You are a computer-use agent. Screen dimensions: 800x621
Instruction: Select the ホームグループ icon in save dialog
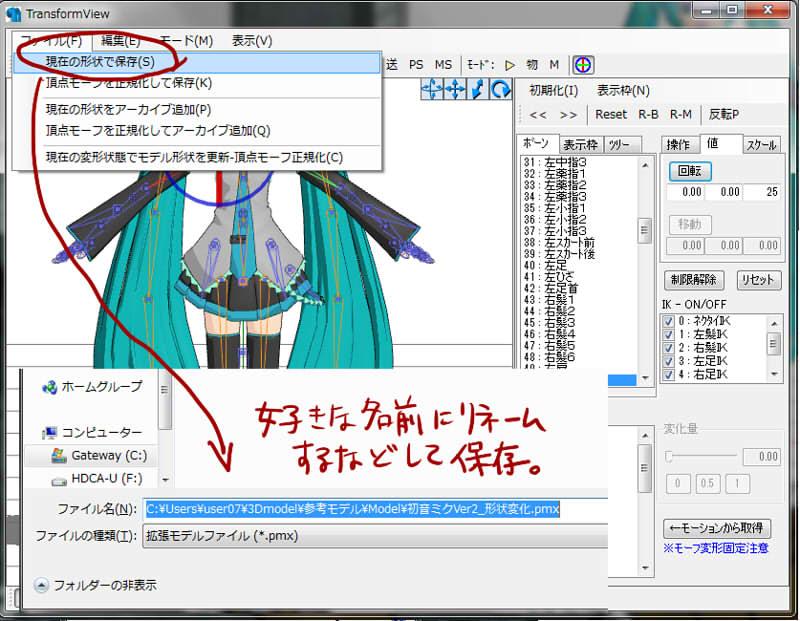tap(49, 387)
